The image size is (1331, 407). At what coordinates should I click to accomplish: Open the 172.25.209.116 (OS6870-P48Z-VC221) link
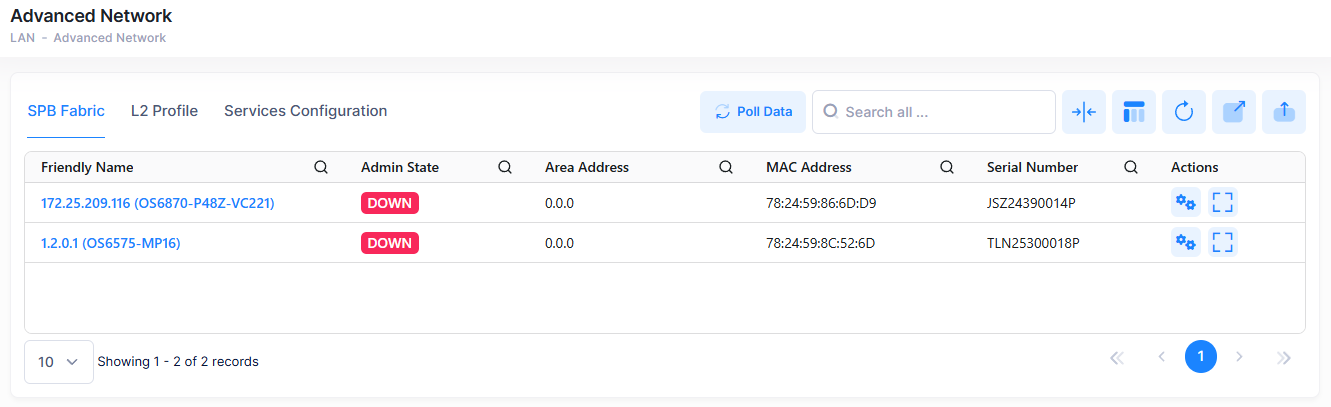pos(157,203)
